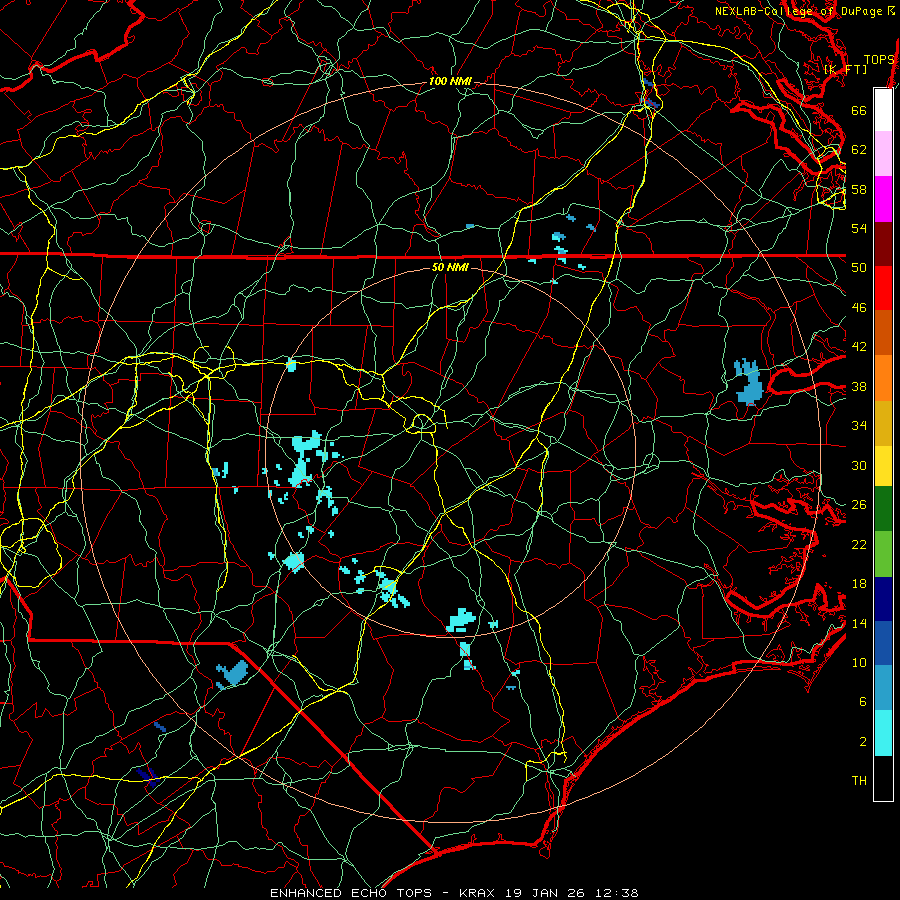Click the 'NEXLAB-College of DuPage' credit text

click(798, 11)
